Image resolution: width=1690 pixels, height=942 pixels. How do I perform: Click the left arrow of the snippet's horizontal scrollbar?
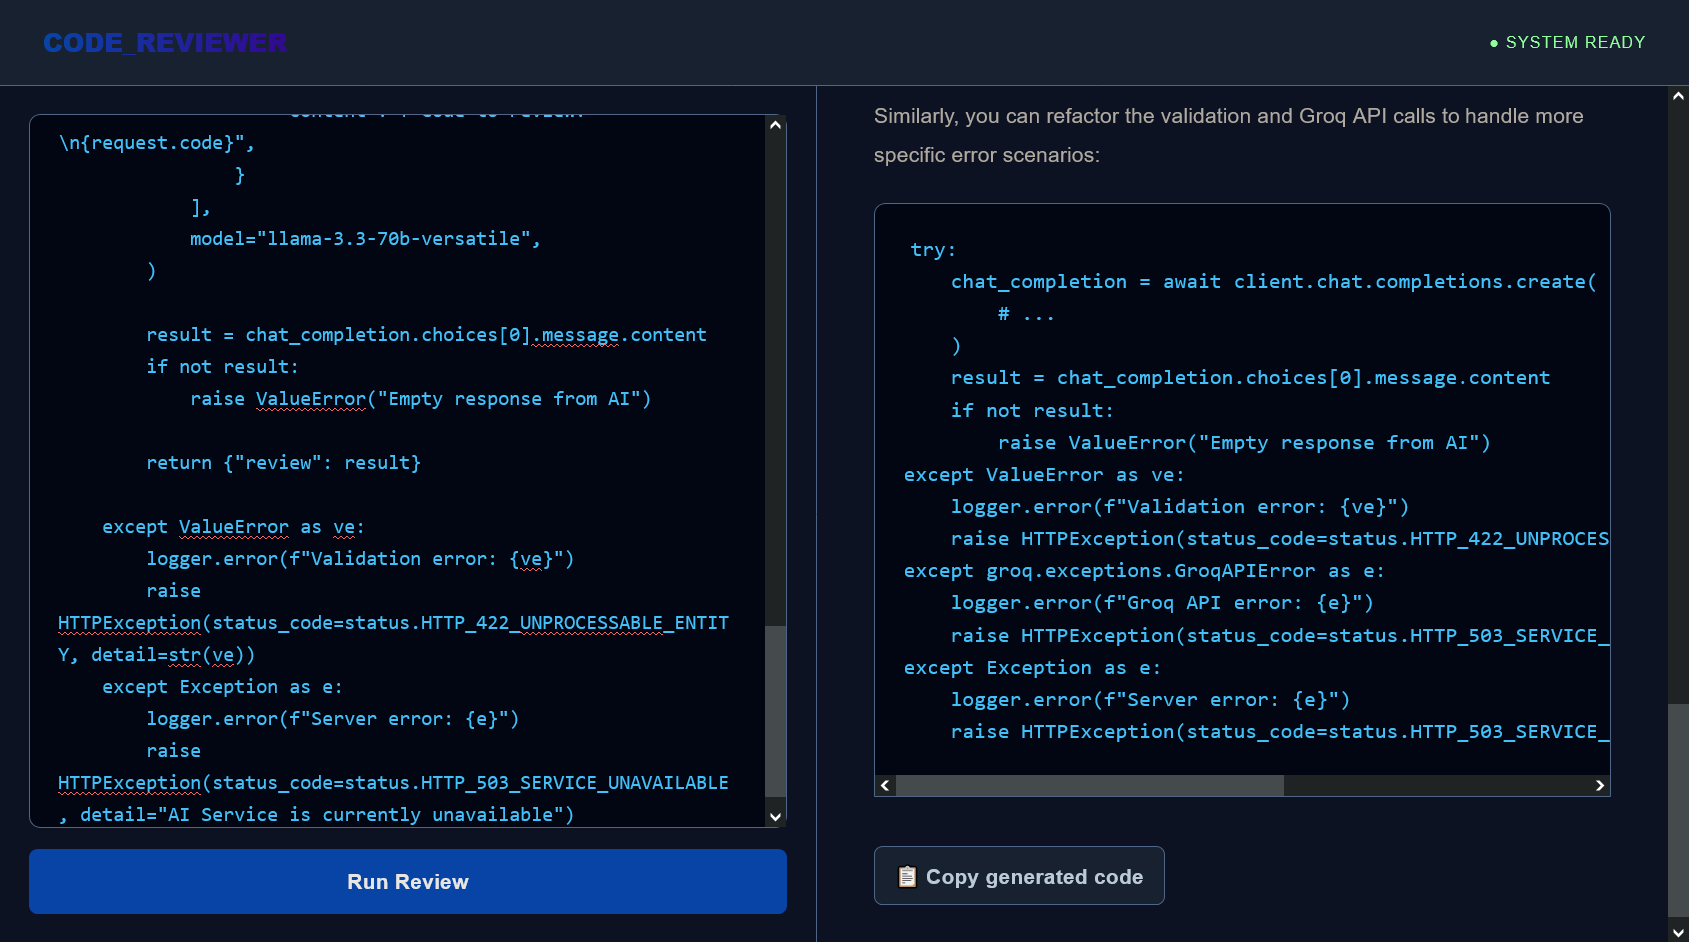[x=884, y=785]
